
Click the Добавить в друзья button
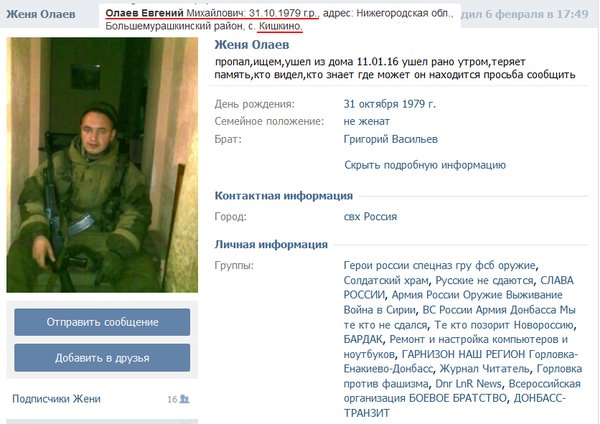click(102, 358)
